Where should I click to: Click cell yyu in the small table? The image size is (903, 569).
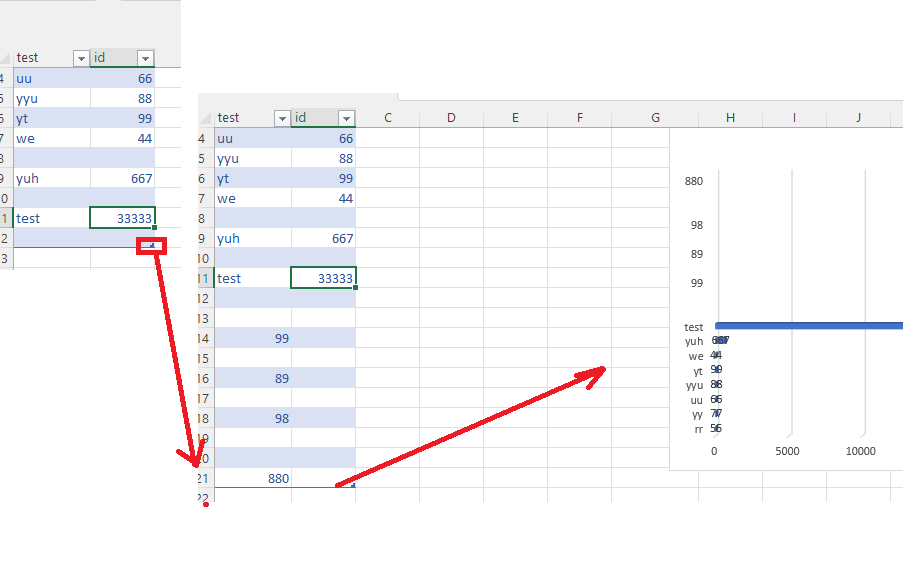point(52,98)
